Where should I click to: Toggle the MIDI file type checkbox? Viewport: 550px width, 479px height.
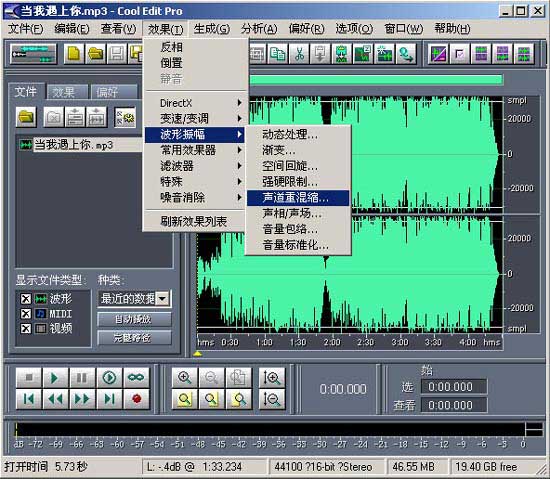[26, 313]
